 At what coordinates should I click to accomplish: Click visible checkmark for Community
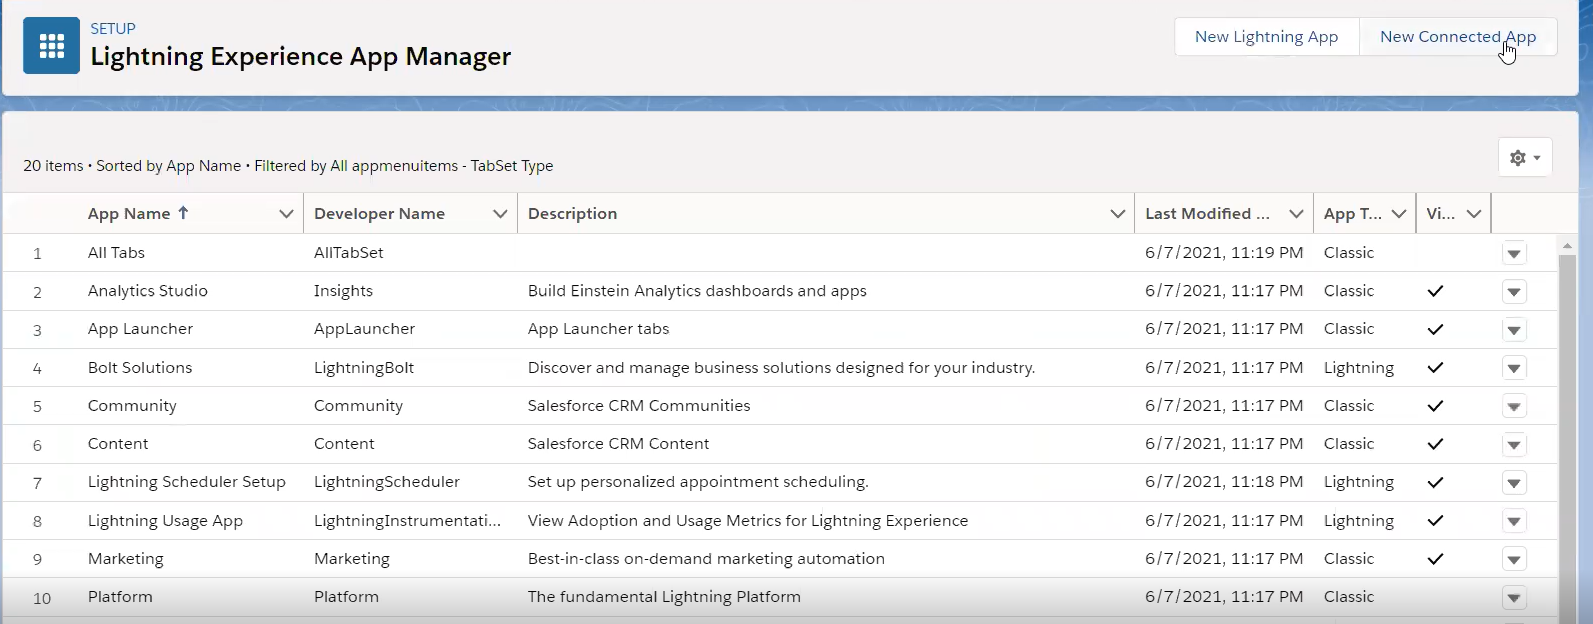(x=1435, y=406)
